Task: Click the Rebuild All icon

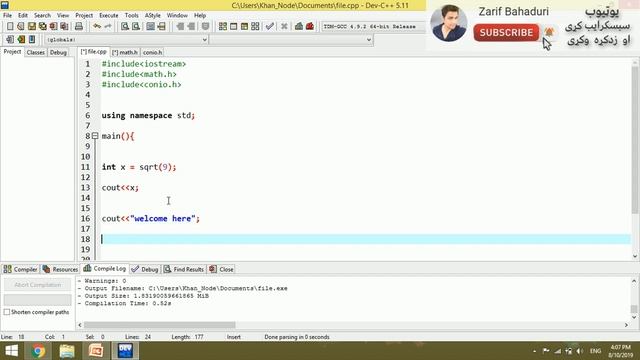Action: click(x=255, y=27)
